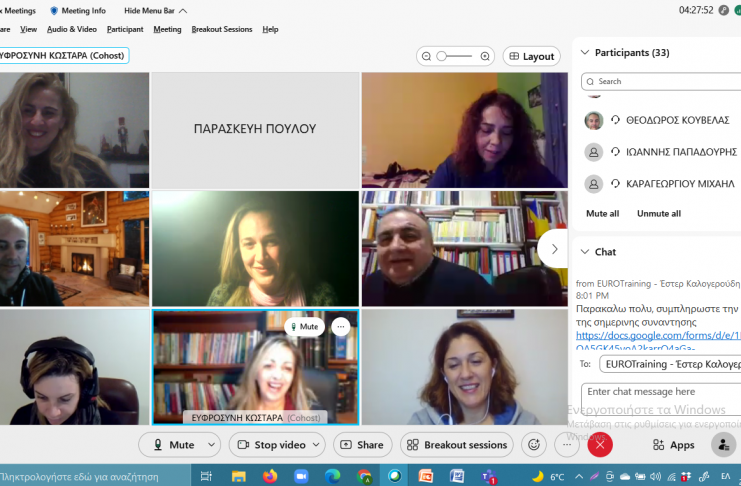Open the three-dots More options button
Screen dimensions: 741x486
coord(567,445)
